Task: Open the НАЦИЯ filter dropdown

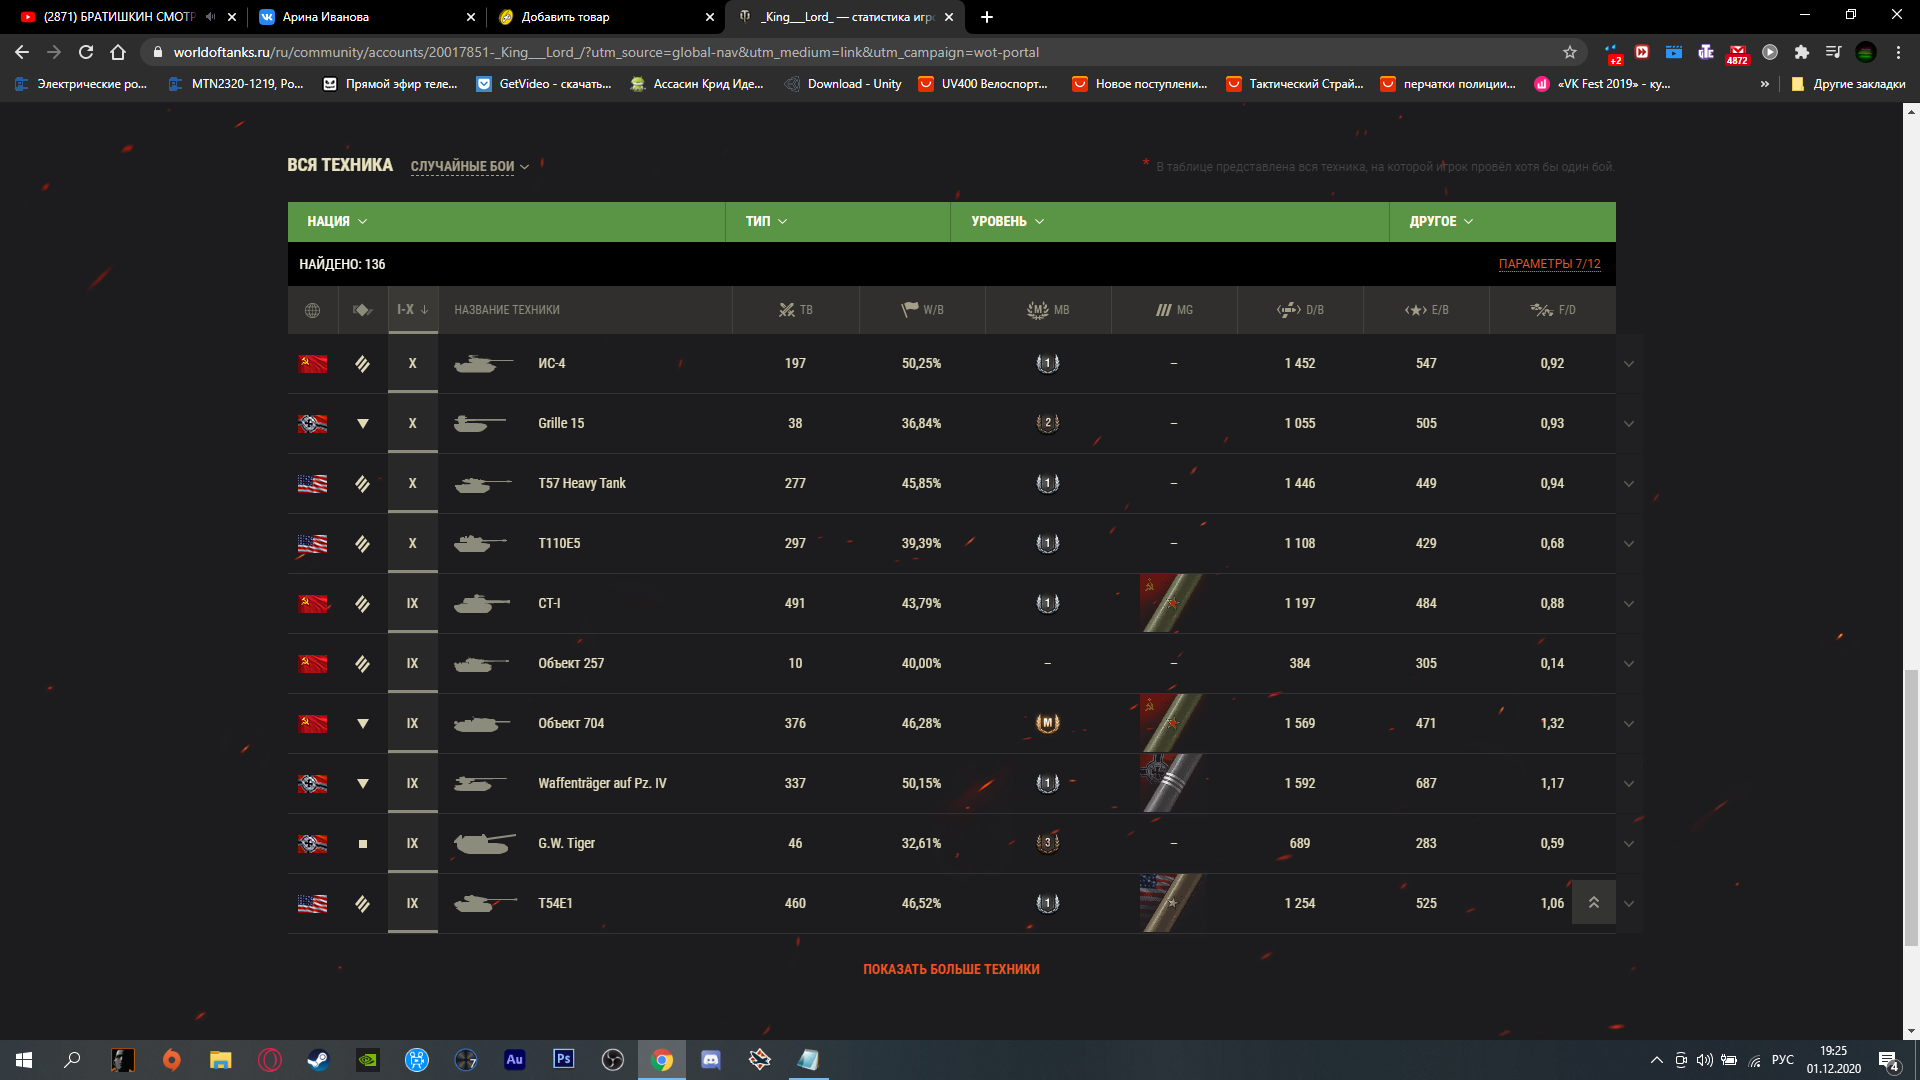Action: [337, 221]
